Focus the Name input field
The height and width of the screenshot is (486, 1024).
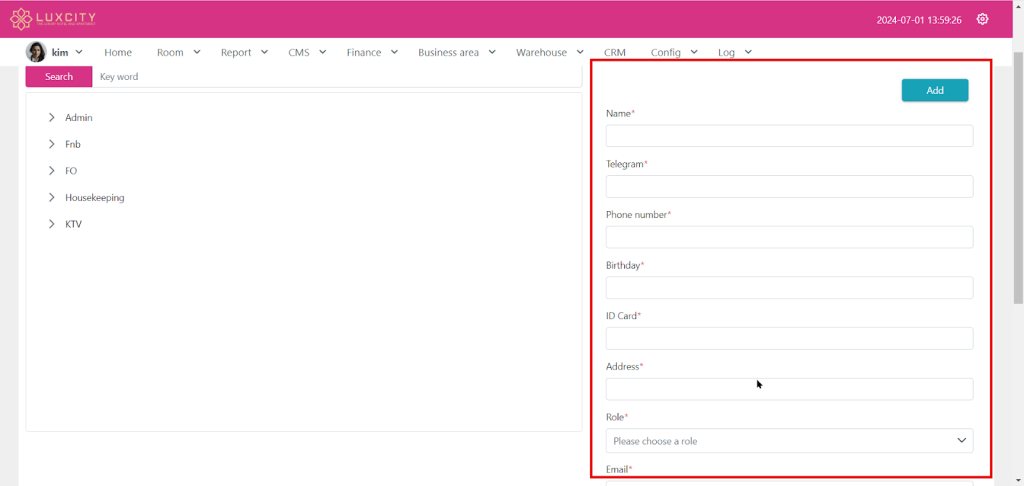[x=789, y=136]
